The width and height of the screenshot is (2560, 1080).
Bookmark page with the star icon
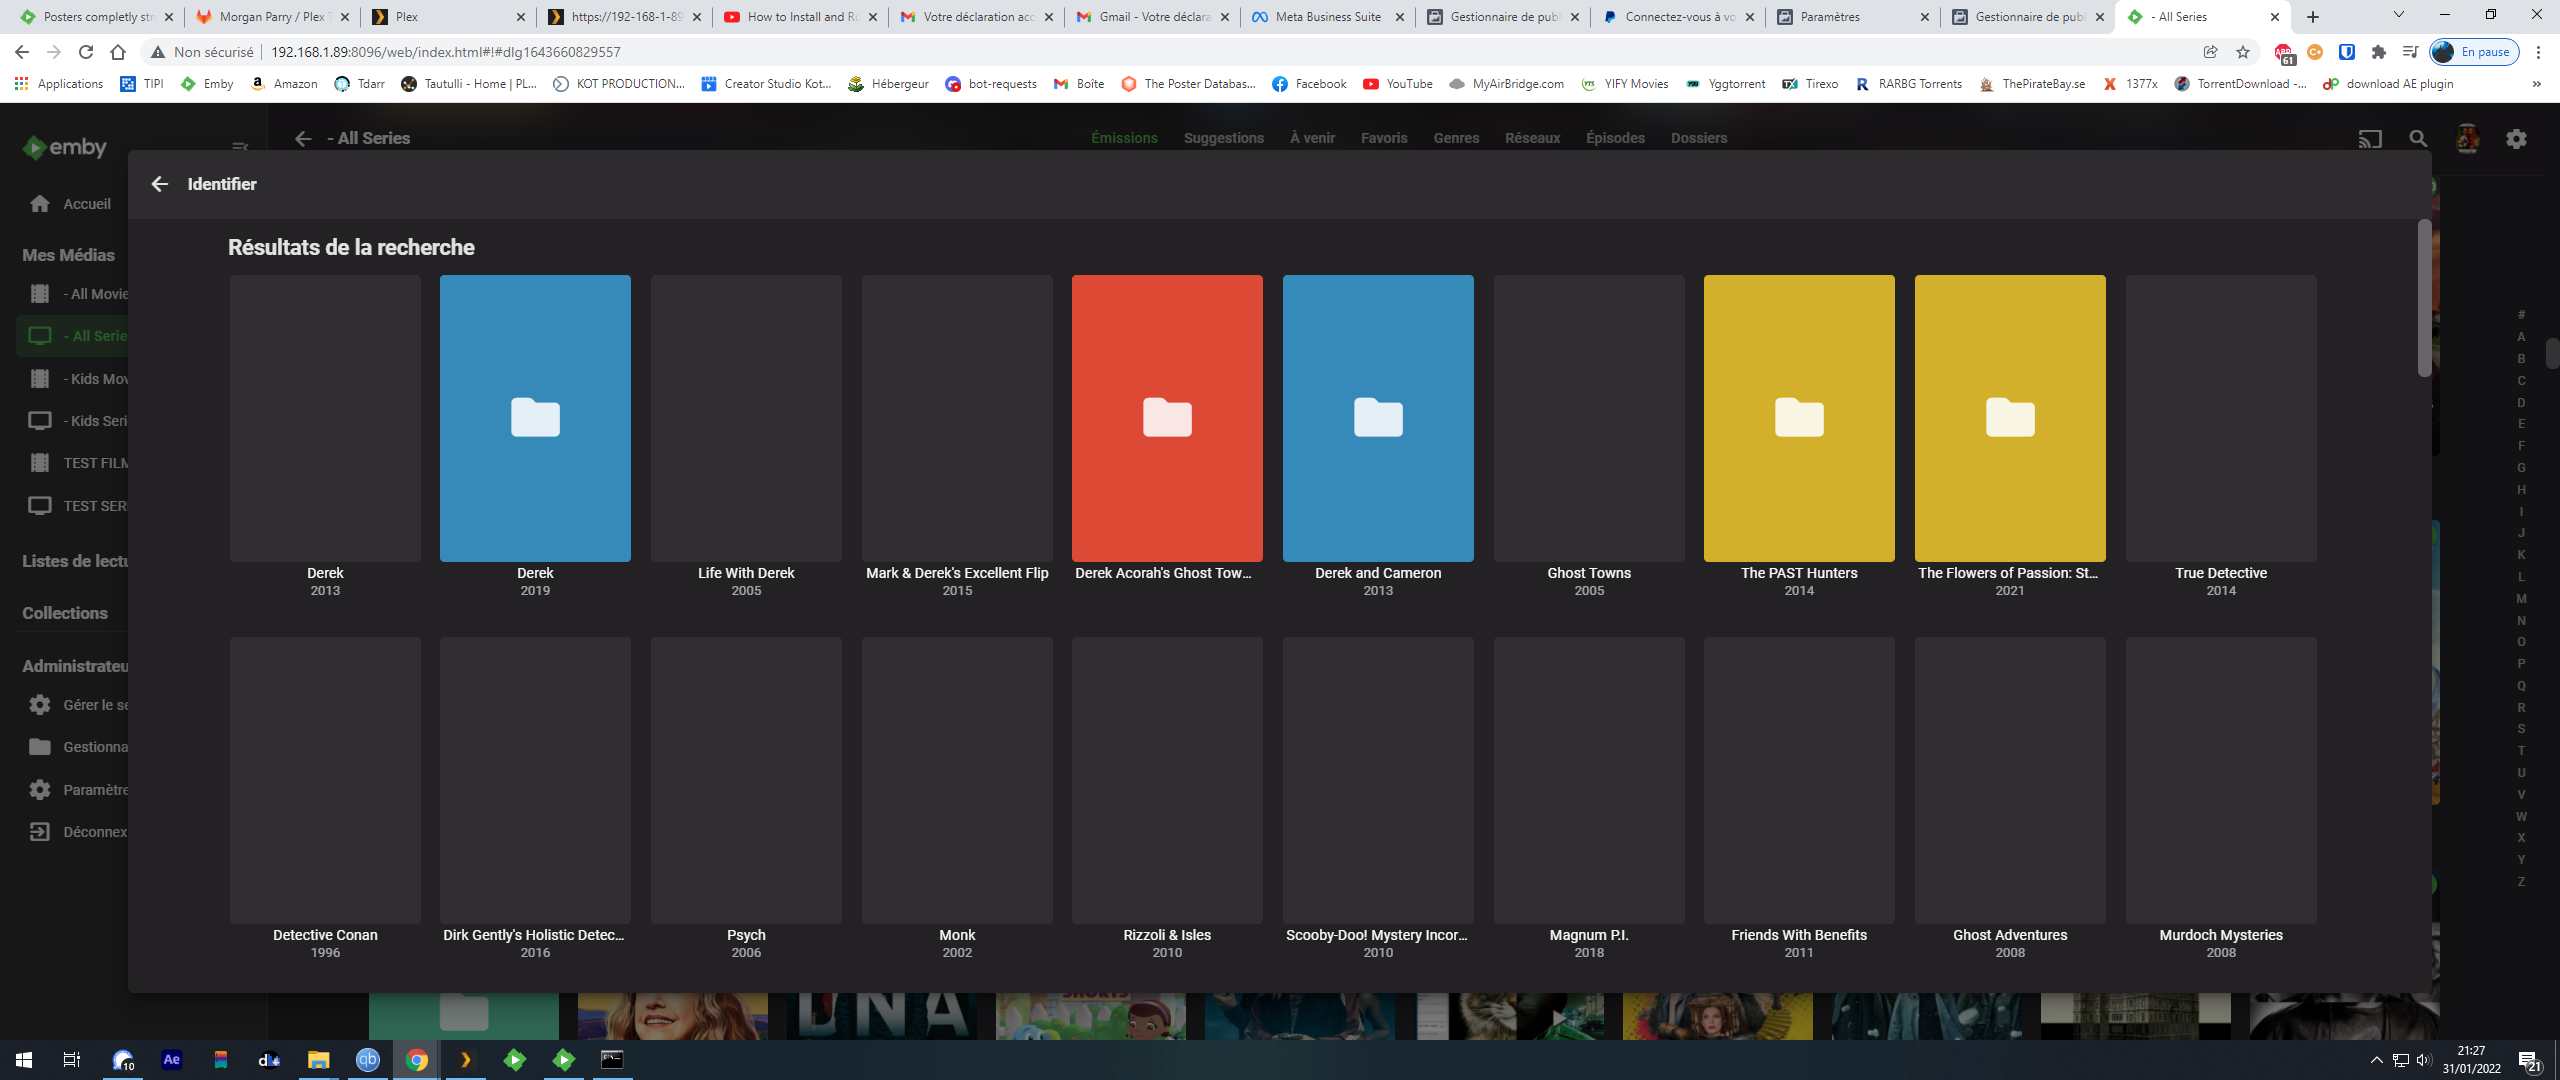pos(2243,52)
